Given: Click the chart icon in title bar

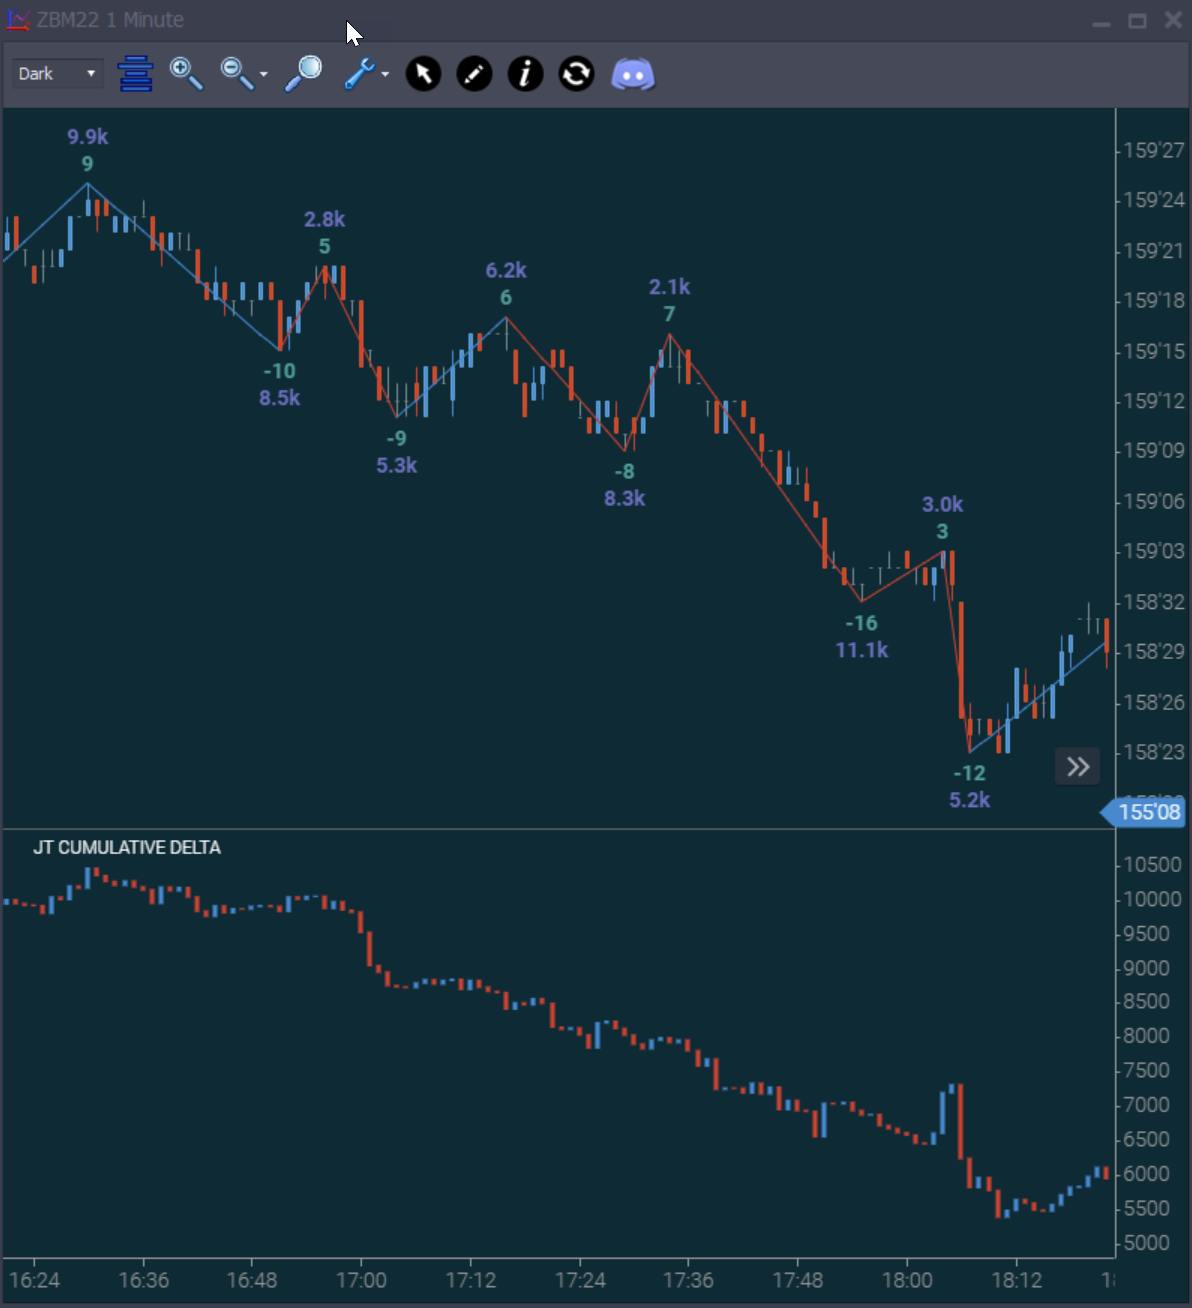Looking at the screenshot, I should tap(18, 20).
